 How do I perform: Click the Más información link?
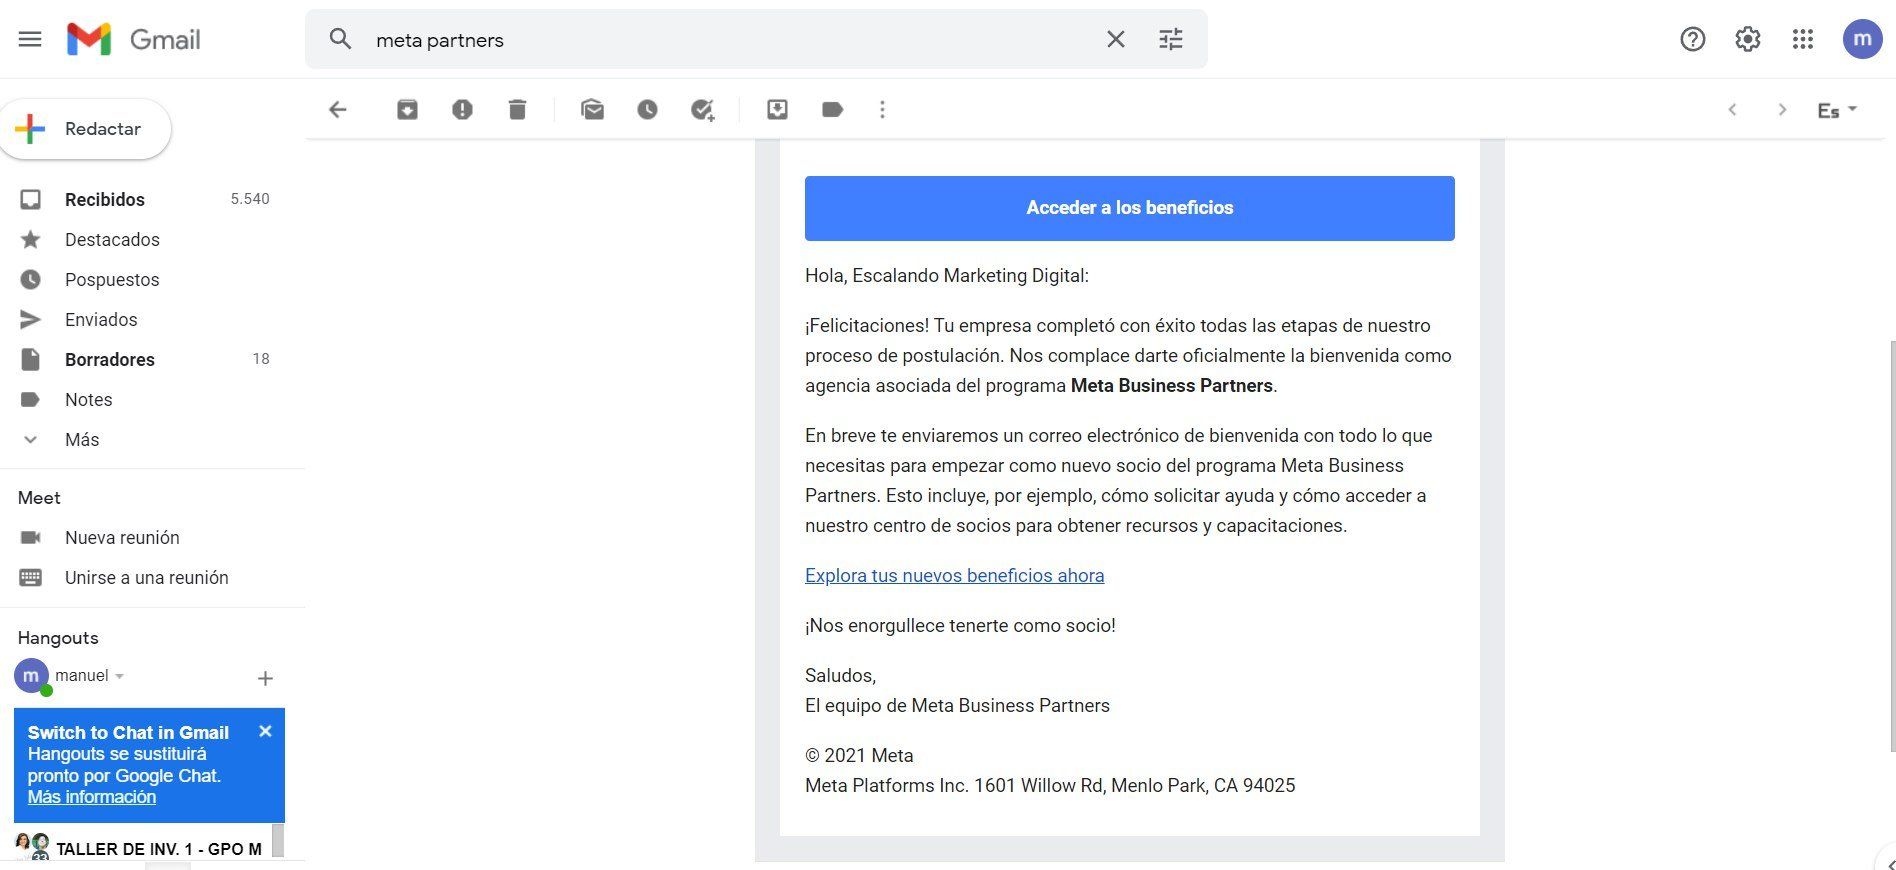[92, 797]
